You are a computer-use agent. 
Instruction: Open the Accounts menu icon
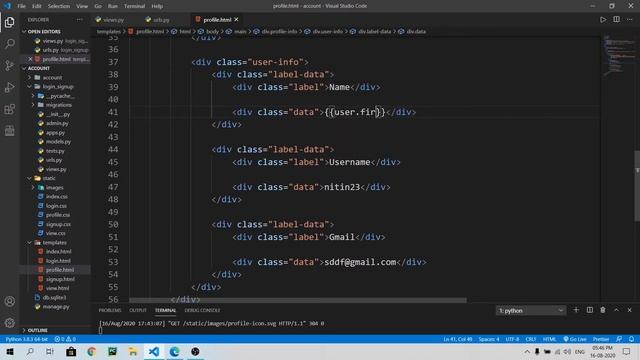(9, 302)
